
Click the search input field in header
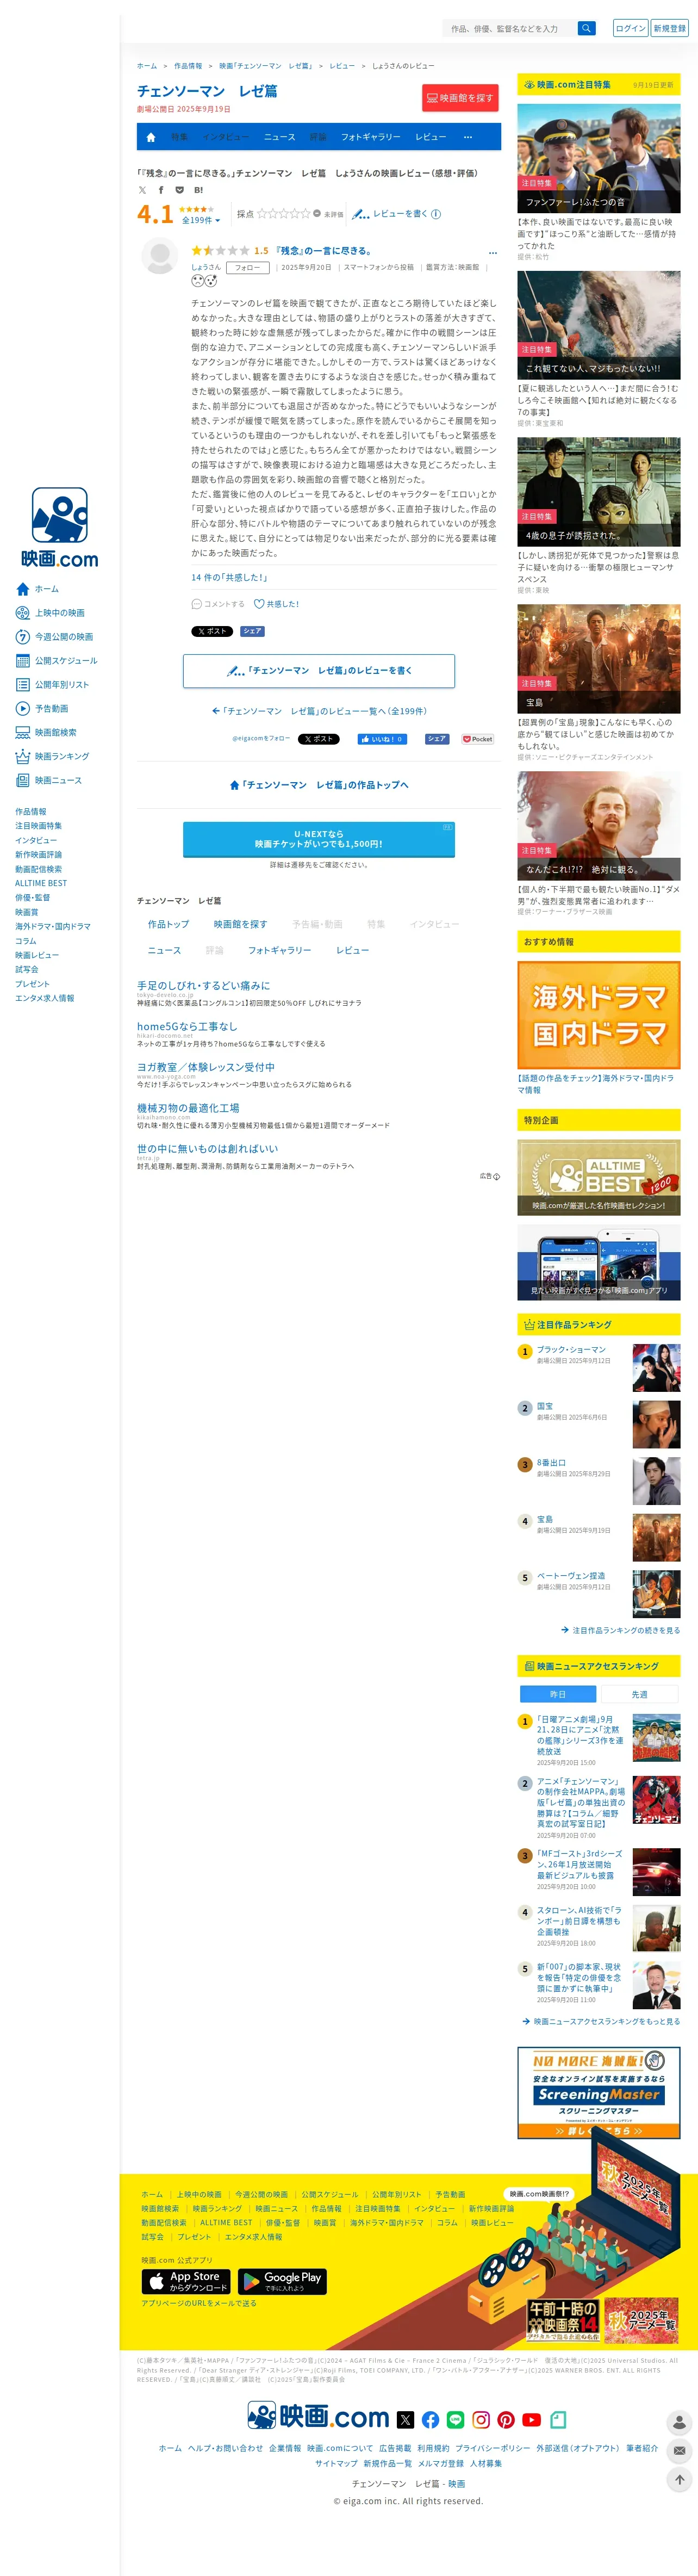point(510,28)
